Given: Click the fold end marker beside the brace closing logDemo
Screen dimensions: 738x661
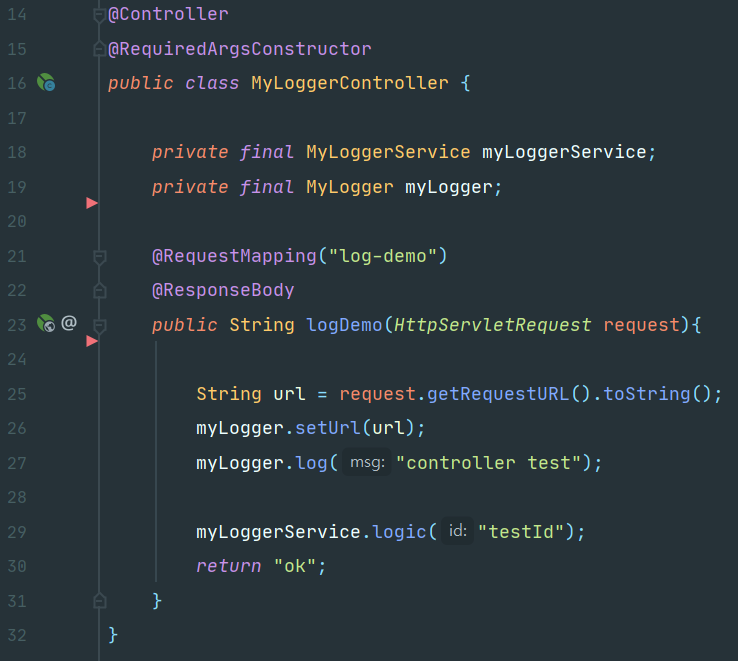Looking at the screenshot, I should (x=99, y=601).
